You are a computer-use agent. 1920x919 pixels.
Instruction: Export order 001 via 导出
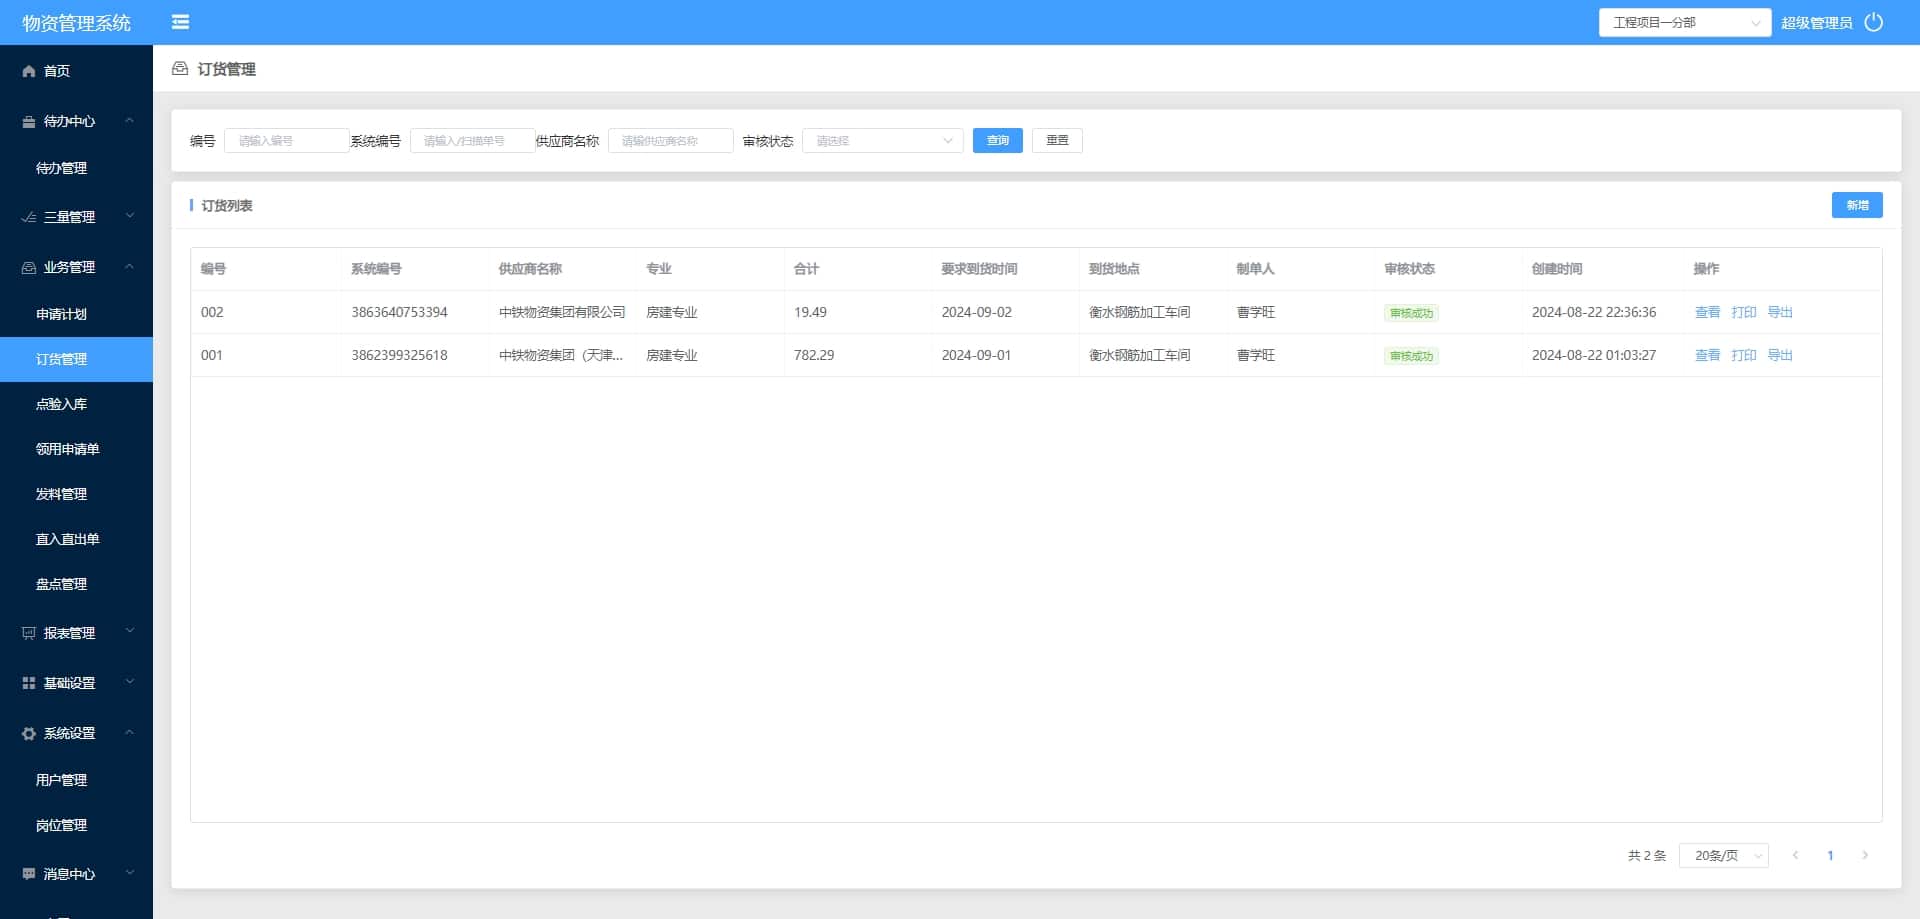(1779, 355)
